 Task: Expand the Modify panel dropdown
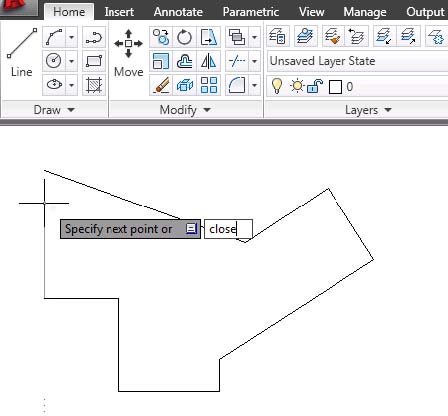pyautogui.click(x=185, y=110)
